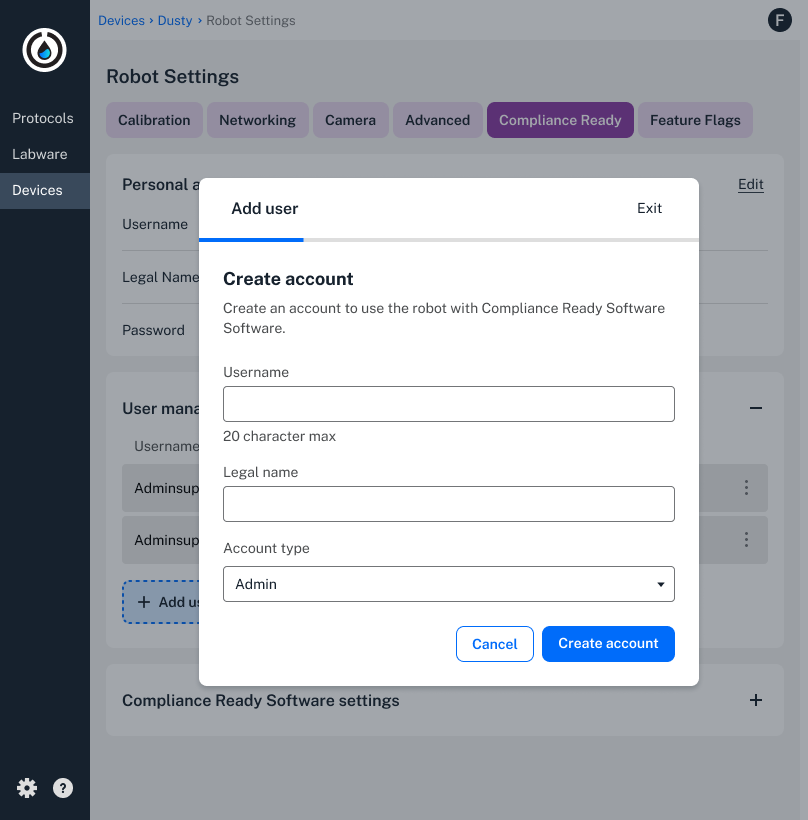Open kebab menu for first Adminsup row
The width and height of the screenshot is (808, 820).
tap(746, 487)
